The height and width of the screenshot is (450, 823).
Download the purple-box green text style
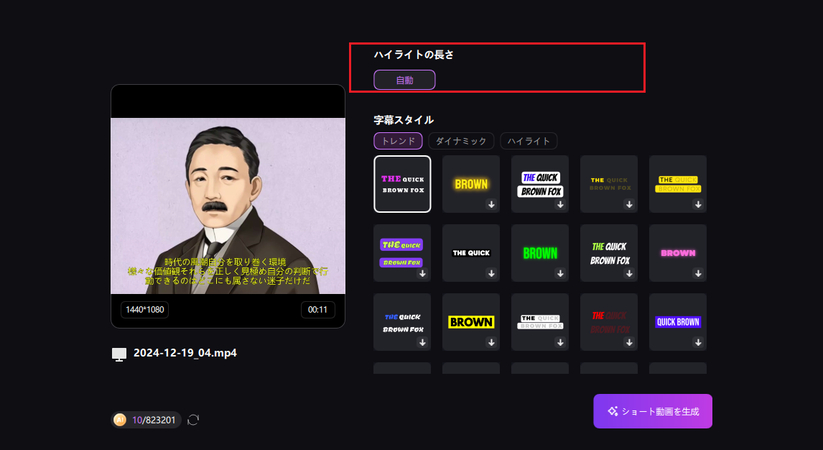tap(423, 273)
